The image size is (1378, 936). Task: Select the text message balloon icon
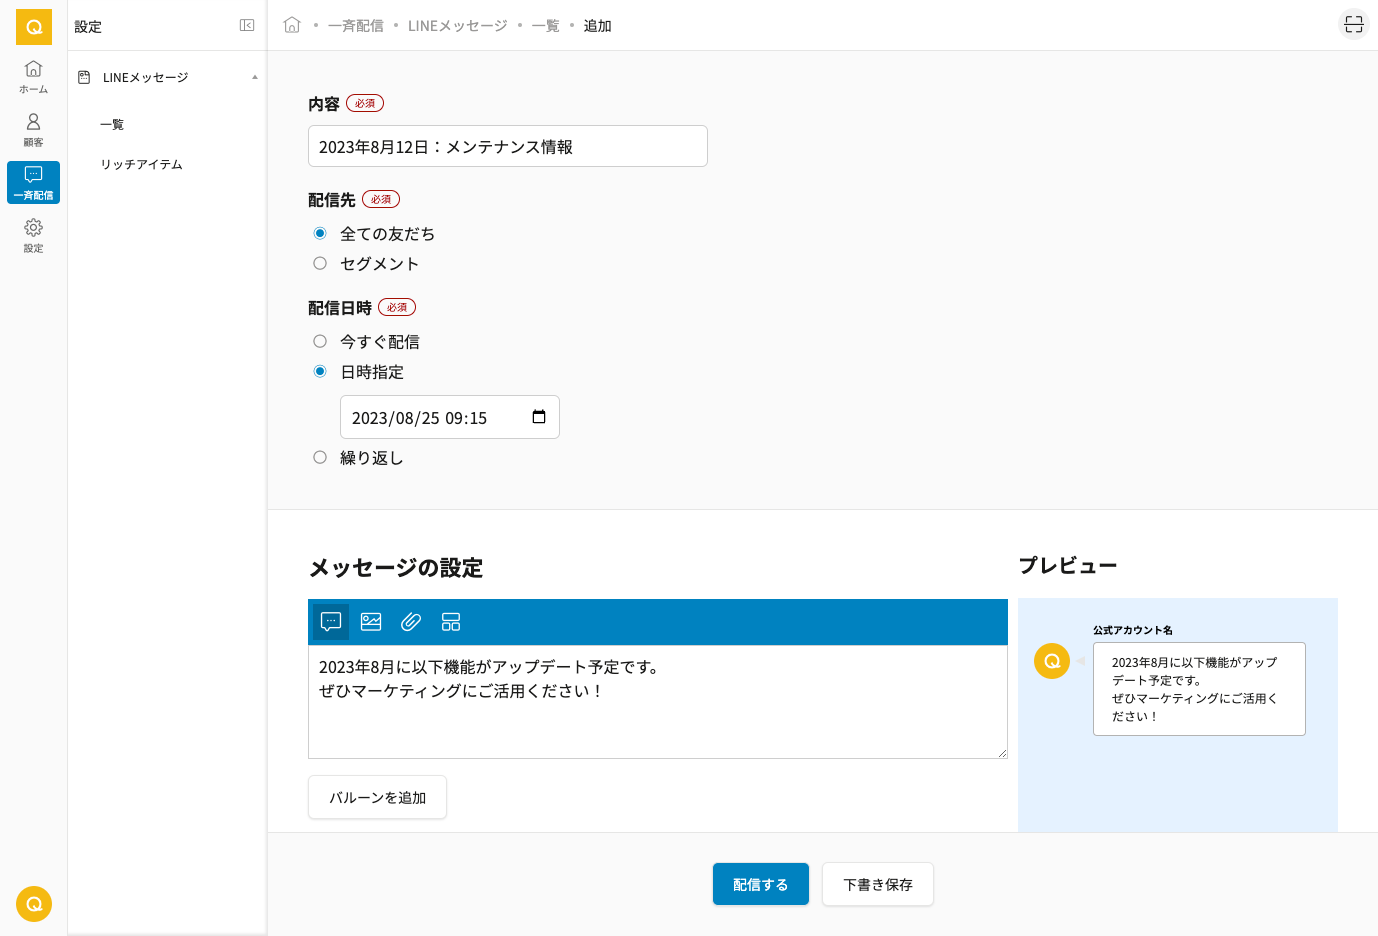331,622
